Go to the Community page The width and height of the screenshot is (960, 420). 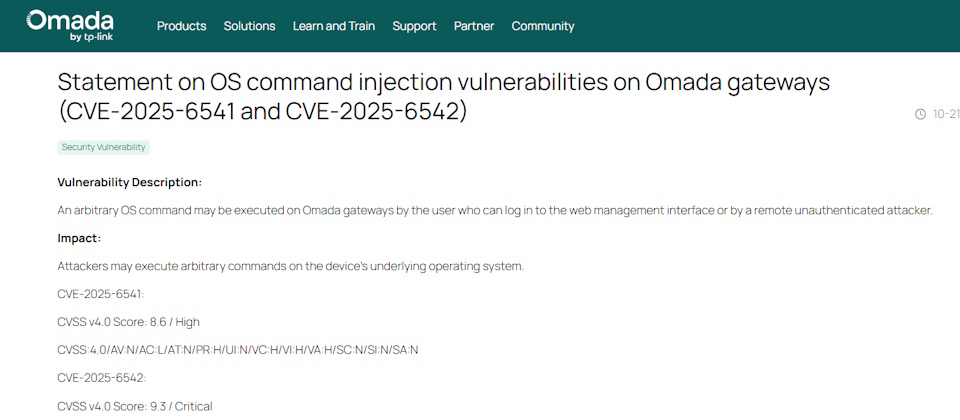[543, 26]
